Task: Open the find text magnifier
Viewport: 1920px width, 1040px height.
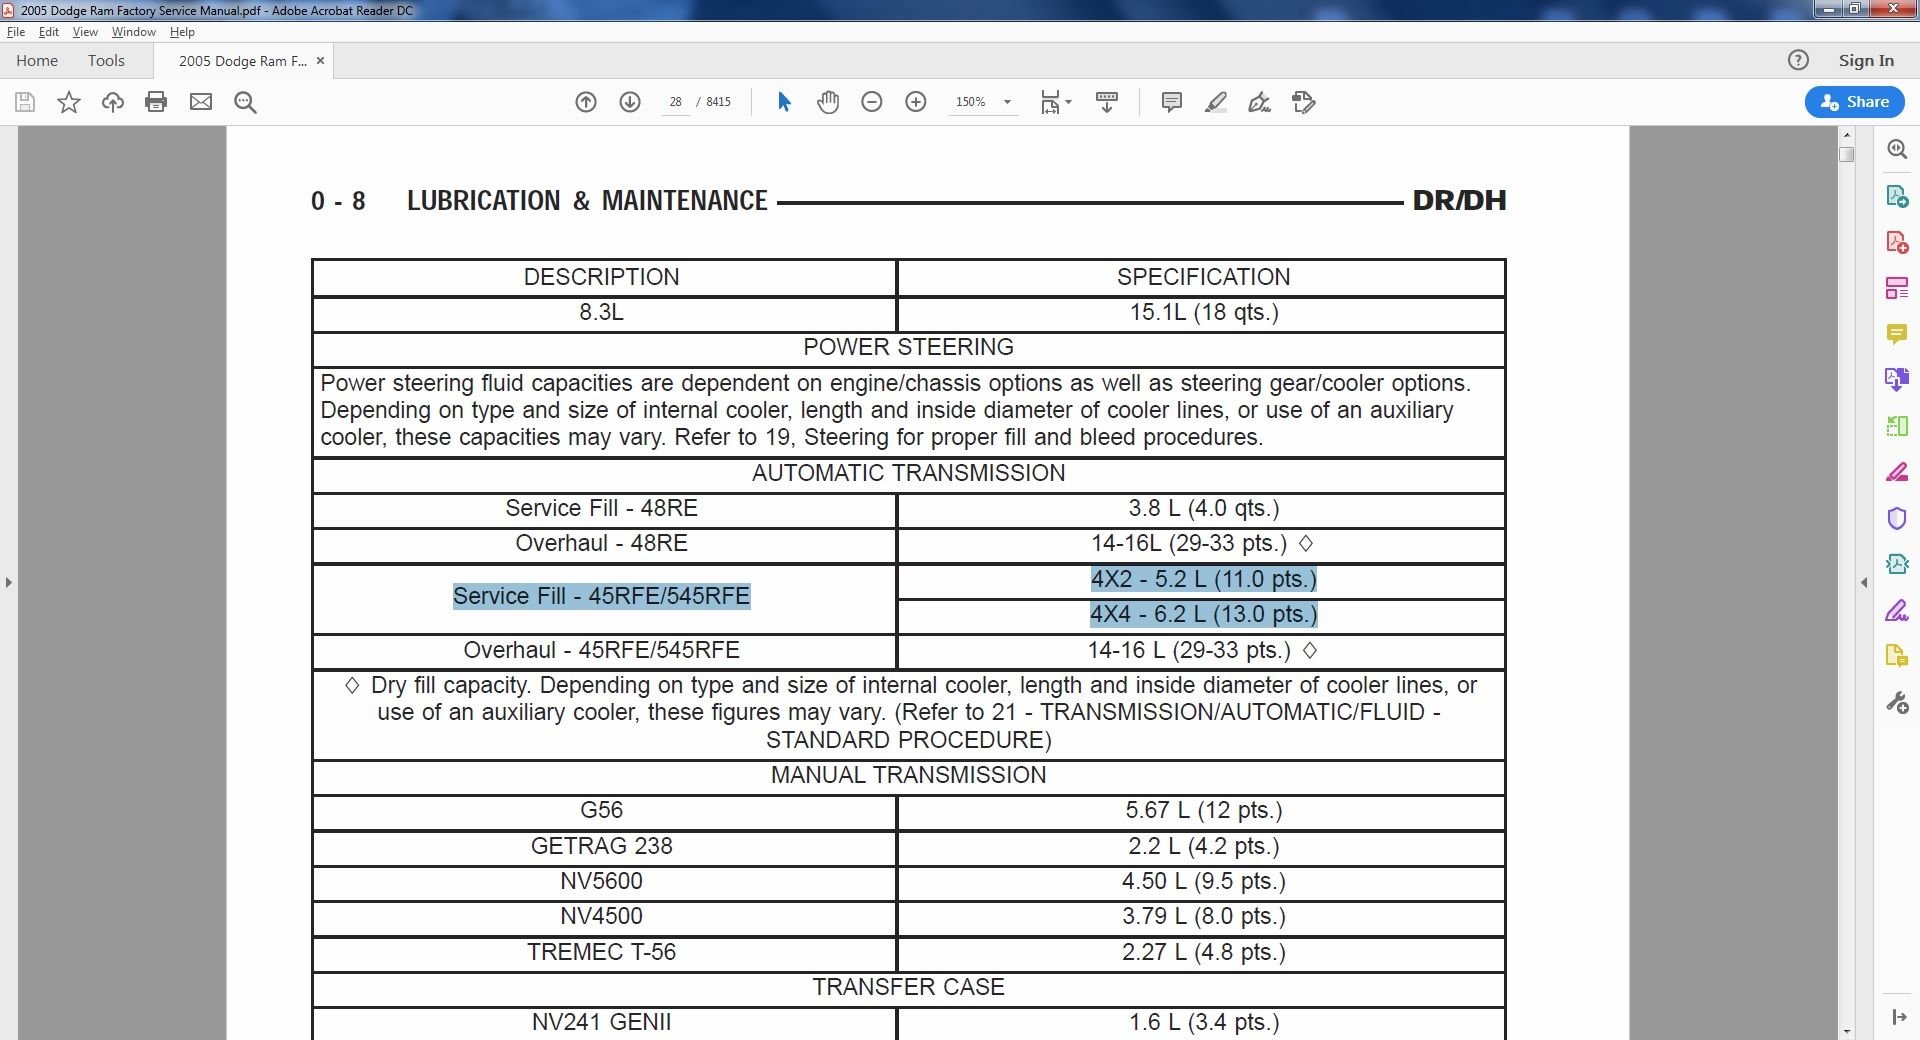Action: click(x=245, y=102)
